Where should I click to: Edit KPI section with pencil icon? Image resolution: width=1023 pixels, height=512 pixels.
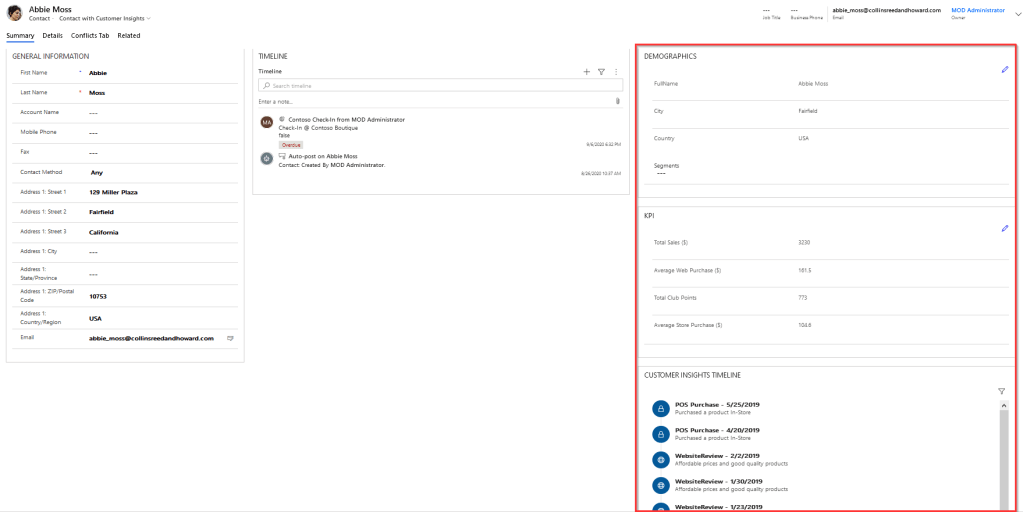1005,228
